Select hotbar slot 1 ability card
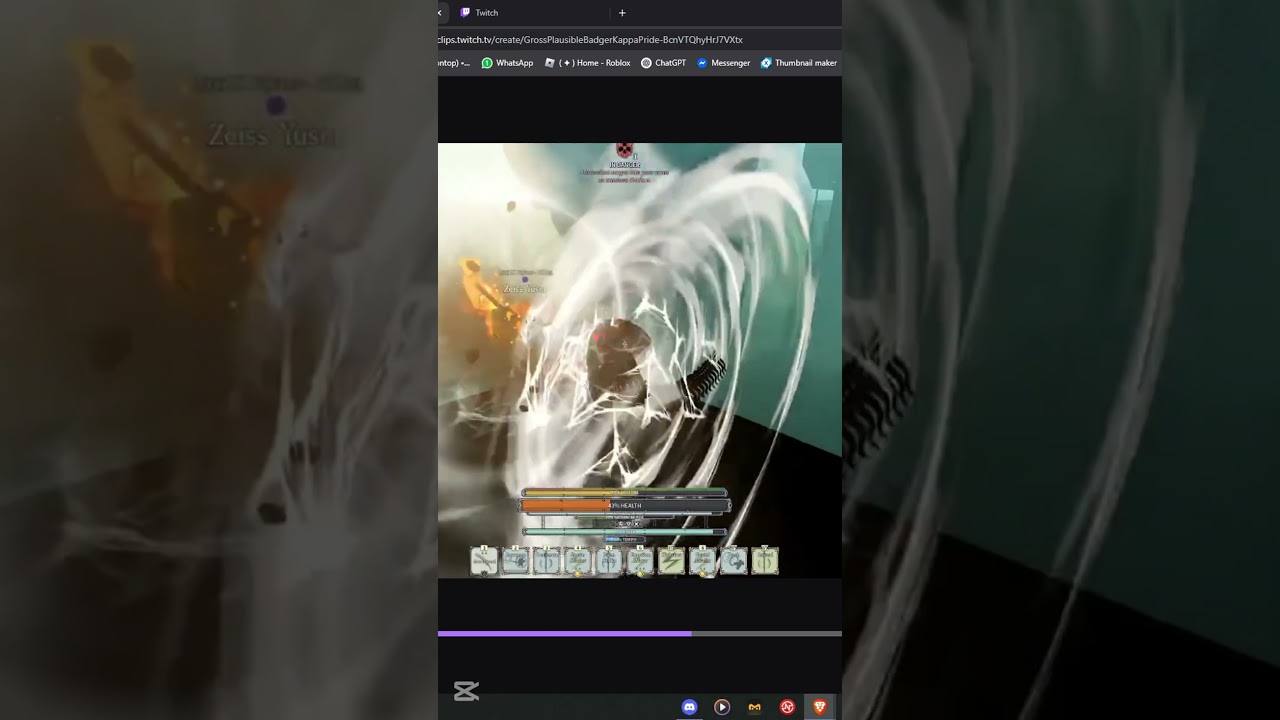Image resolution: width=1280 pixels, height=720 pixels. 484,561
